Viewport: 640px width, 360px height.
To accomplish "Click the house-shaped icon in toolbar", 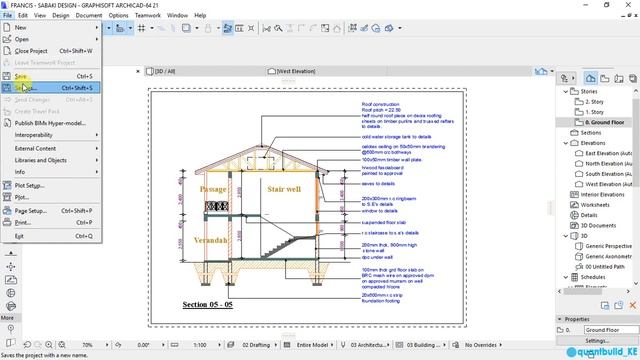I will [x=337, y=28].
